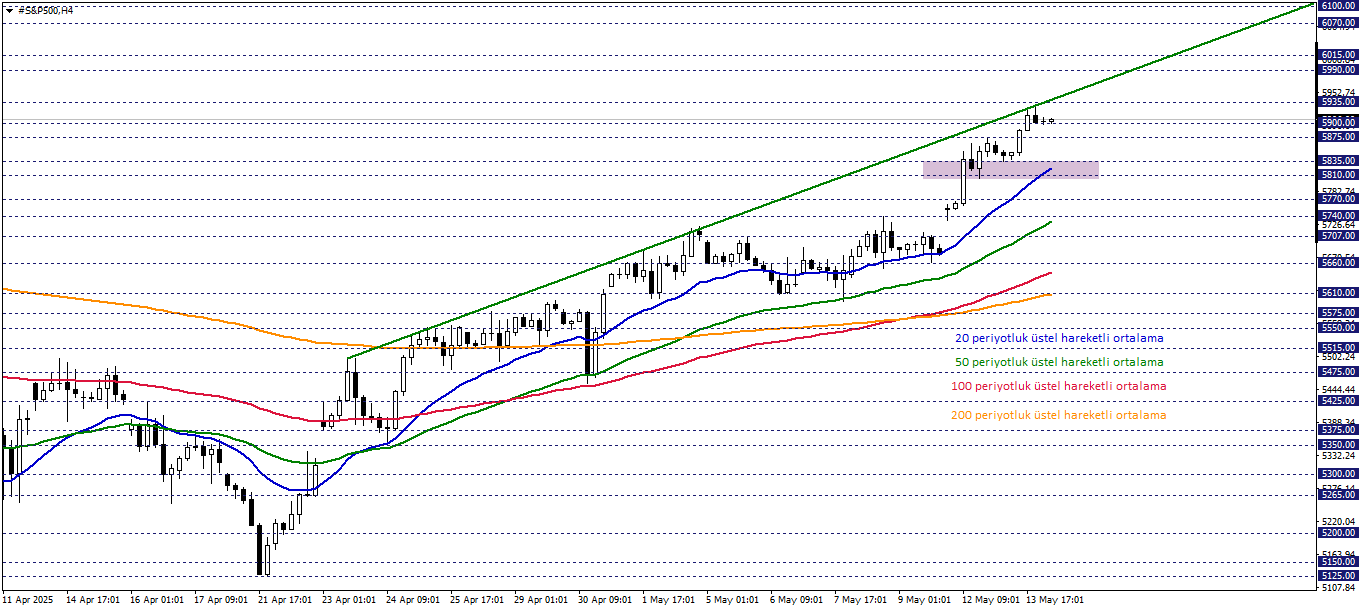Click the 5550.00 price level label
Viewport: 1362px width, 611px height.
click(x=1338, y=328)
